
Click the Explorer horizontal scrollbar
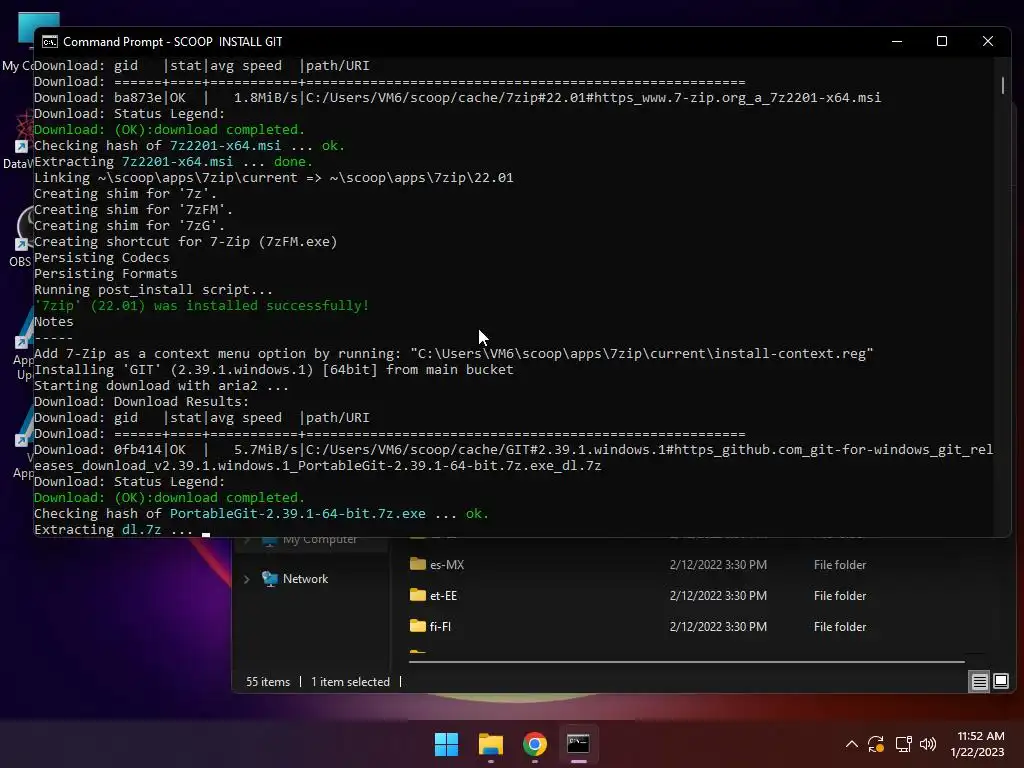[x=686, y=662]
